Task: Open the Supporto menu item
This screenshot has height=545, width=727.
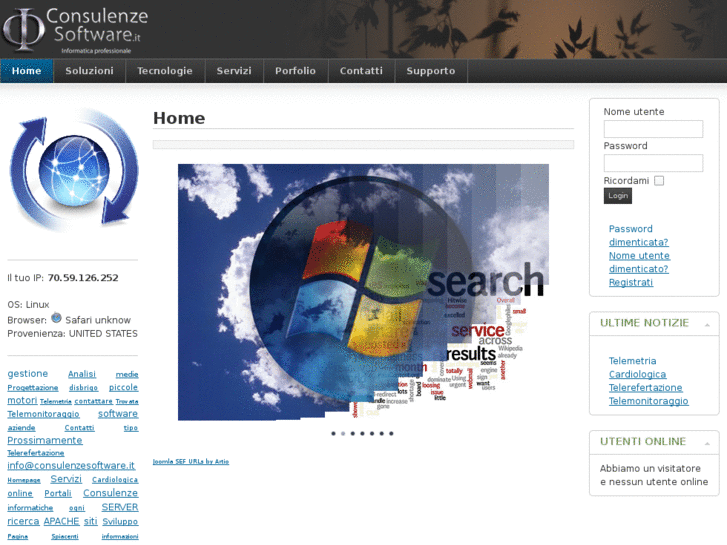Action: tap(431, 71)
